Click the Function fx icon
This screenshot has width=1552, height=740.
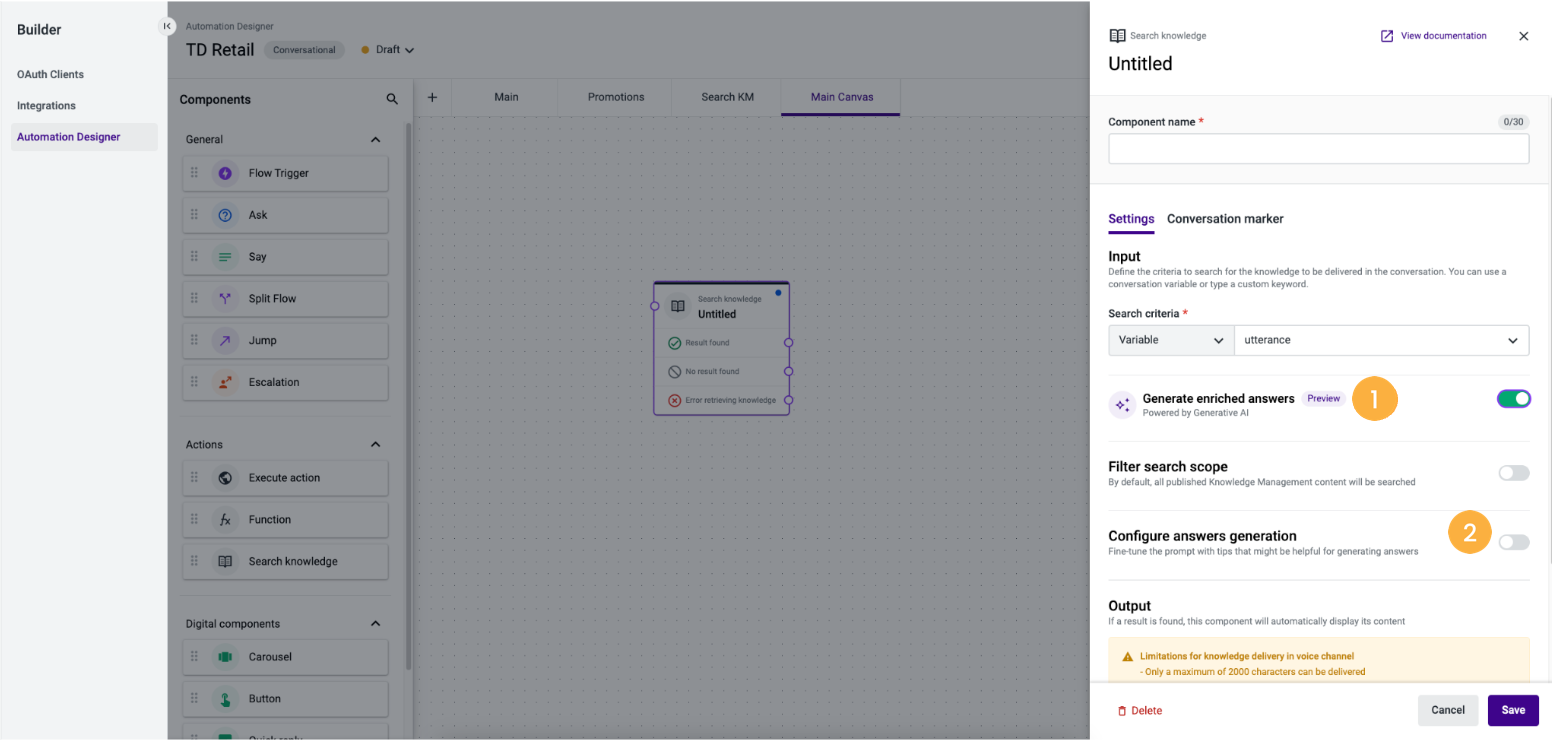coord(225,520)
